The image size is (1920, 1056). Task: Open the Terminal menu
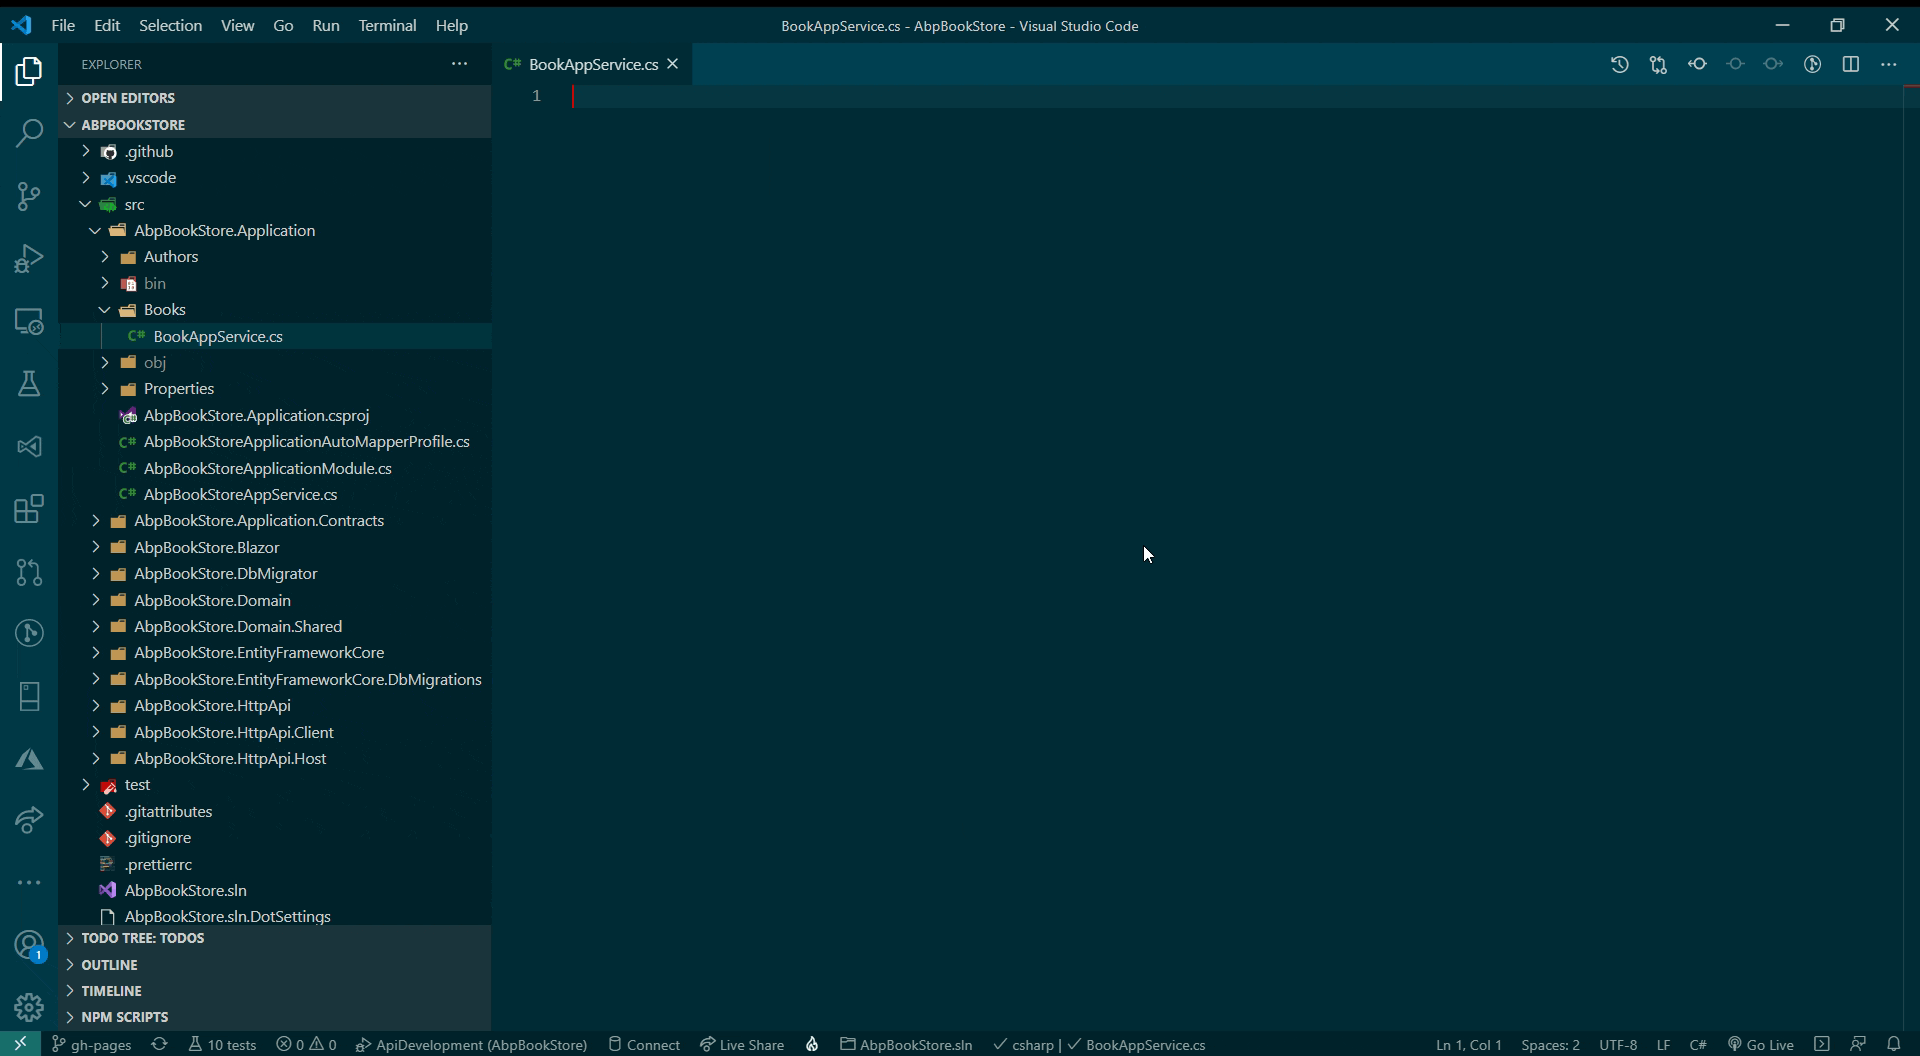[387, 25]
